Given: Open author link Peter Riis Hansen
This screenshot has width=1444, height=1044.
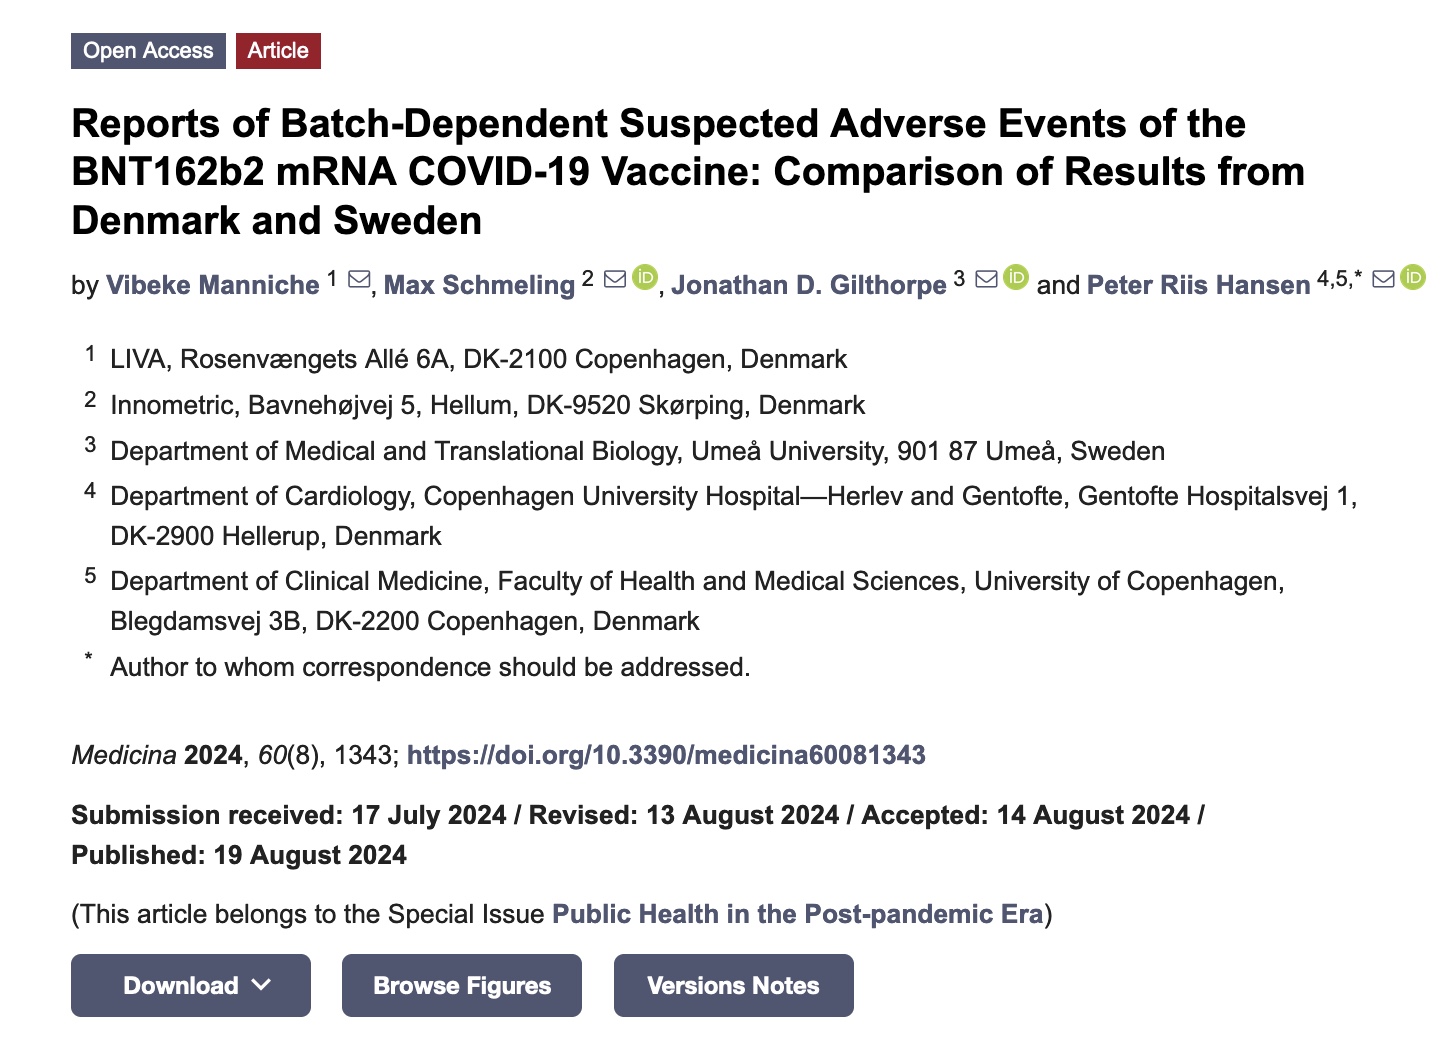Looking at the screenshot, I should [1198, 285].
